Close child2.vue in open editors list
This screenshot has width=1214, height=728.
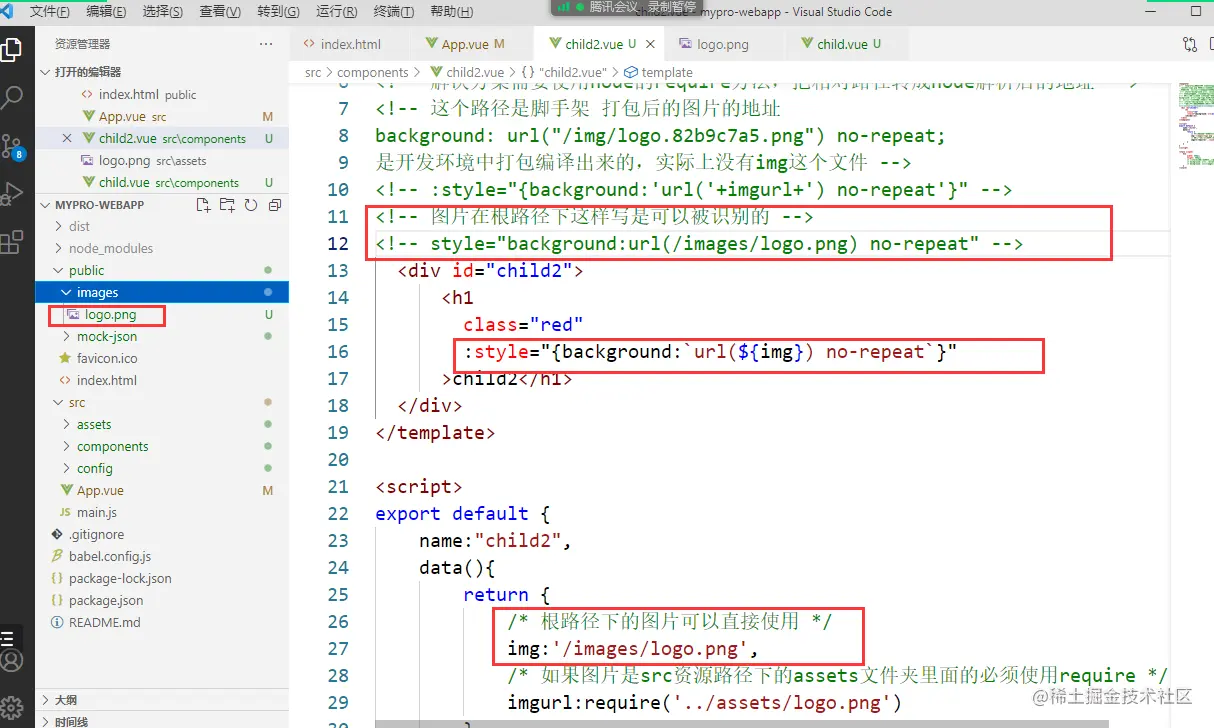point(67,138)
